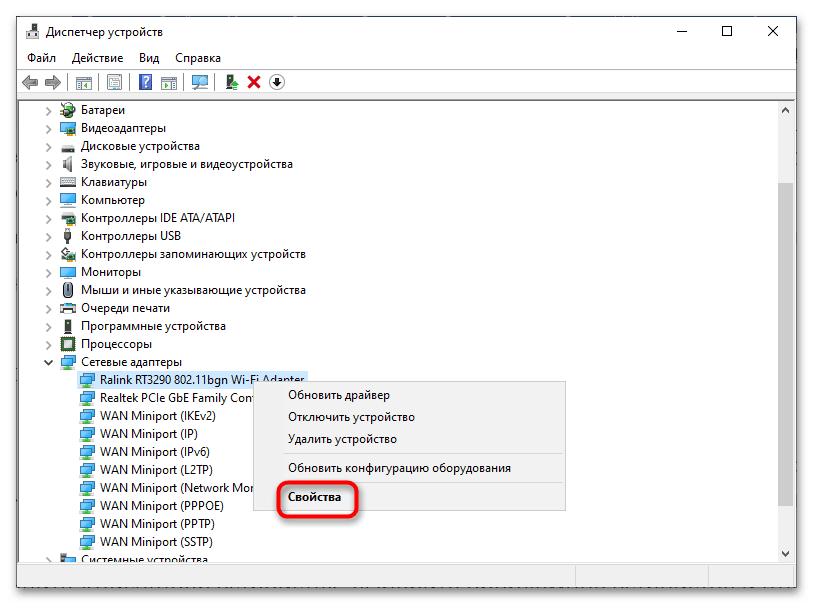This screenshot has width=813, height=604.
Task: Open the Вид menu
Action: (149, 58)
